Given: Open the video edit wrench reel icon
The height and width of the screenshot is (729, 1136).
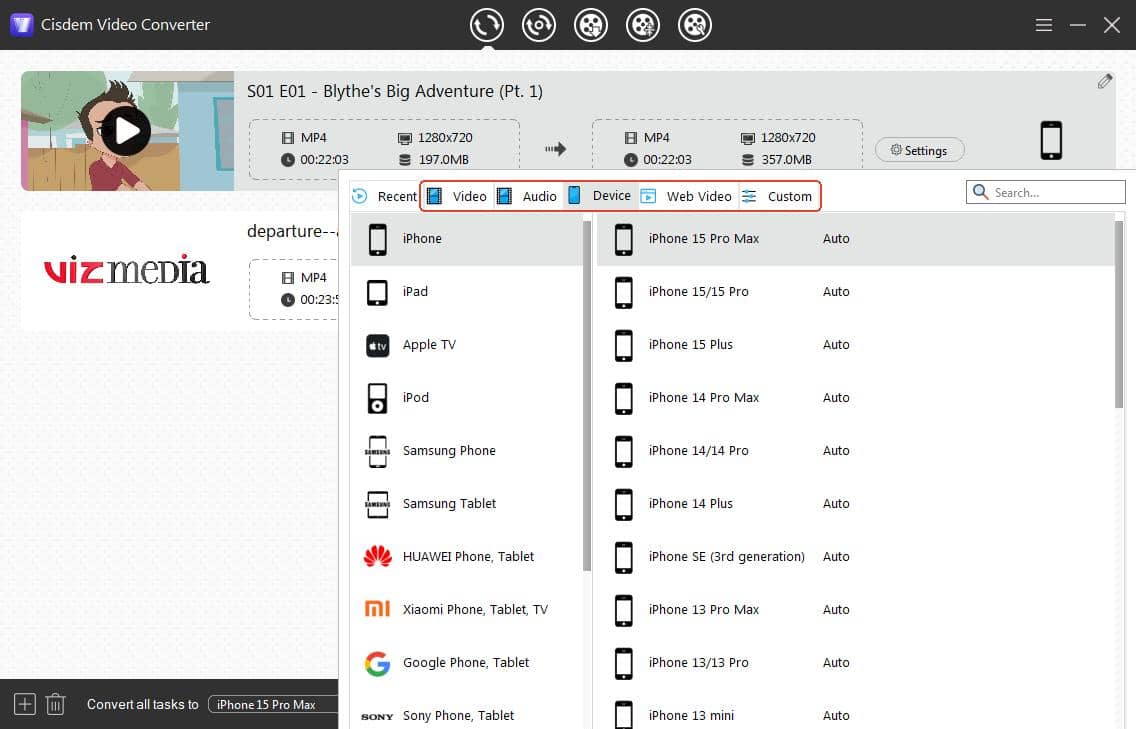Looking at the screenshot, I should (x=695, y=25).
